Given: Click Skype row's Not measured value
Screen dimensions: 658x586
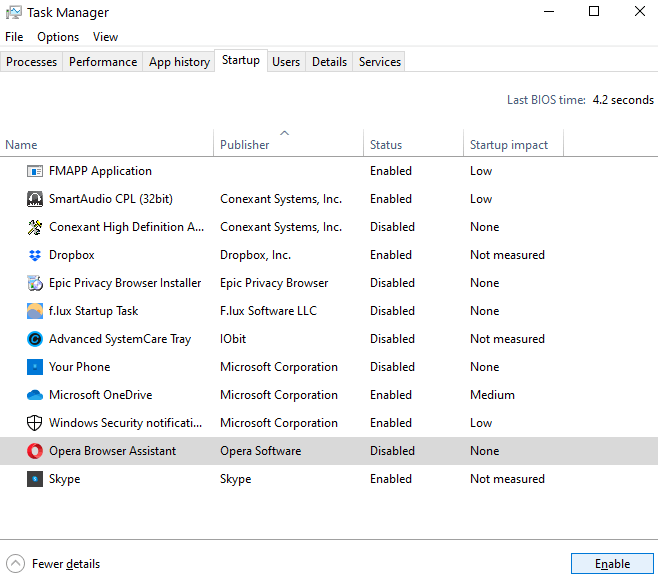Looking at the screenshot, I should pyautogui.click(x=507, y=479).
